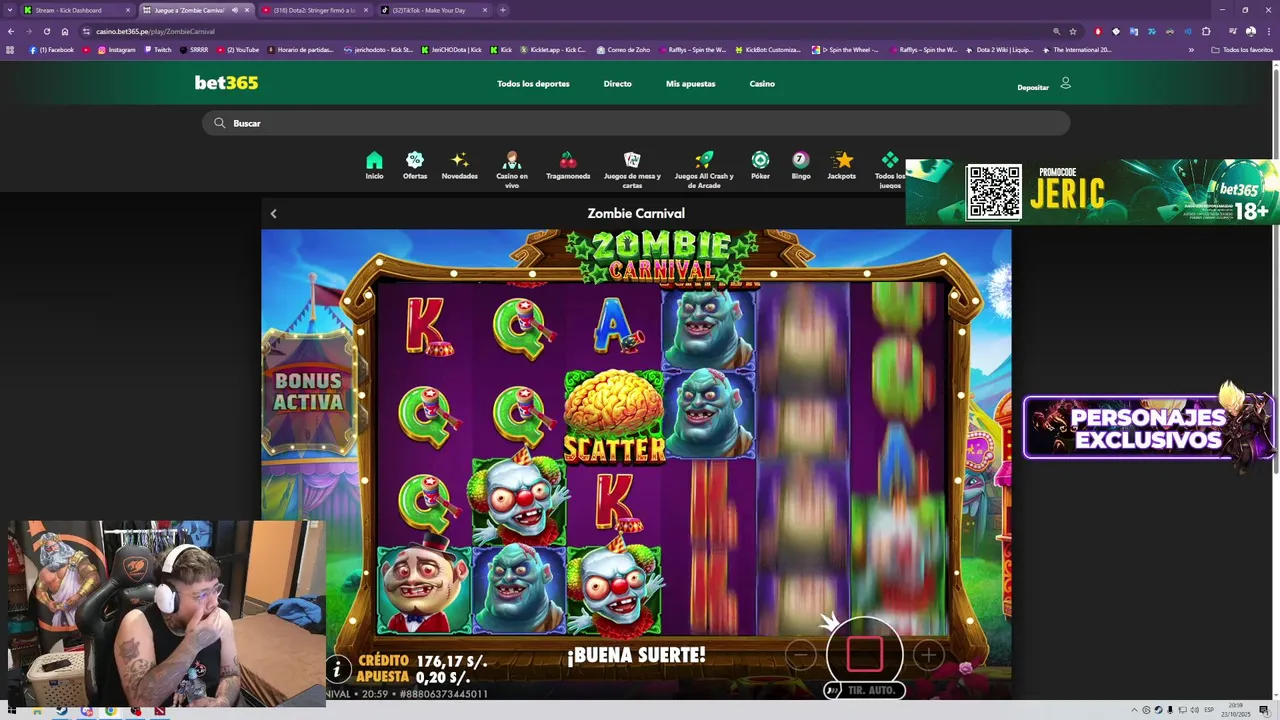Open the browser profile avatar
1280x720 pixels.
(x=1250, y=31)
